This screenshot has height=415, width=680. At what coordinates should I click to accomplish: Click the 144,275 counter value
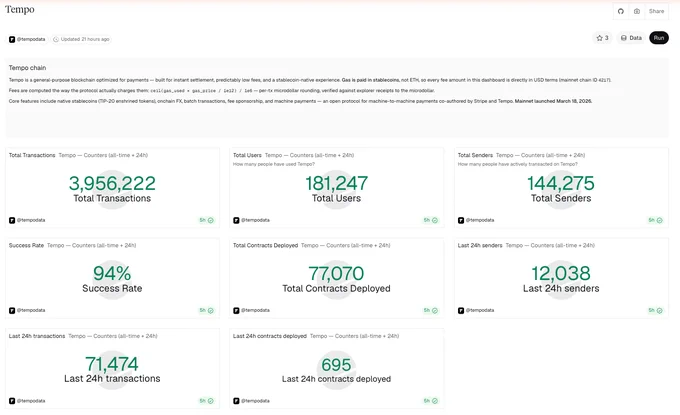click(561, 183)
